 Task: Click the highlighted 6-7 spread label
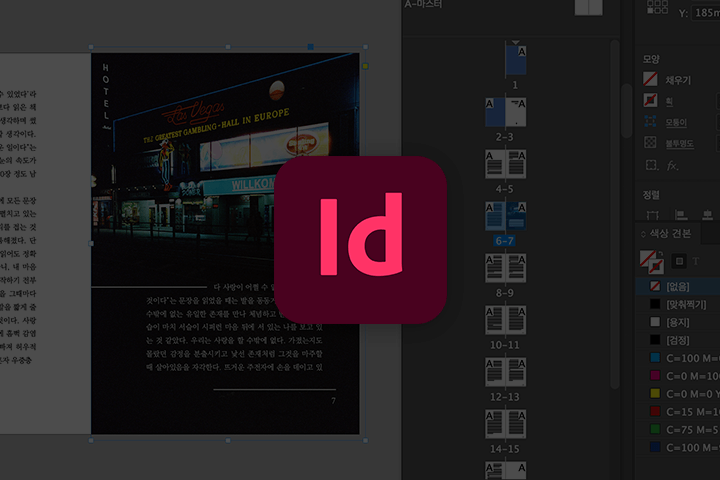(505, 241)
